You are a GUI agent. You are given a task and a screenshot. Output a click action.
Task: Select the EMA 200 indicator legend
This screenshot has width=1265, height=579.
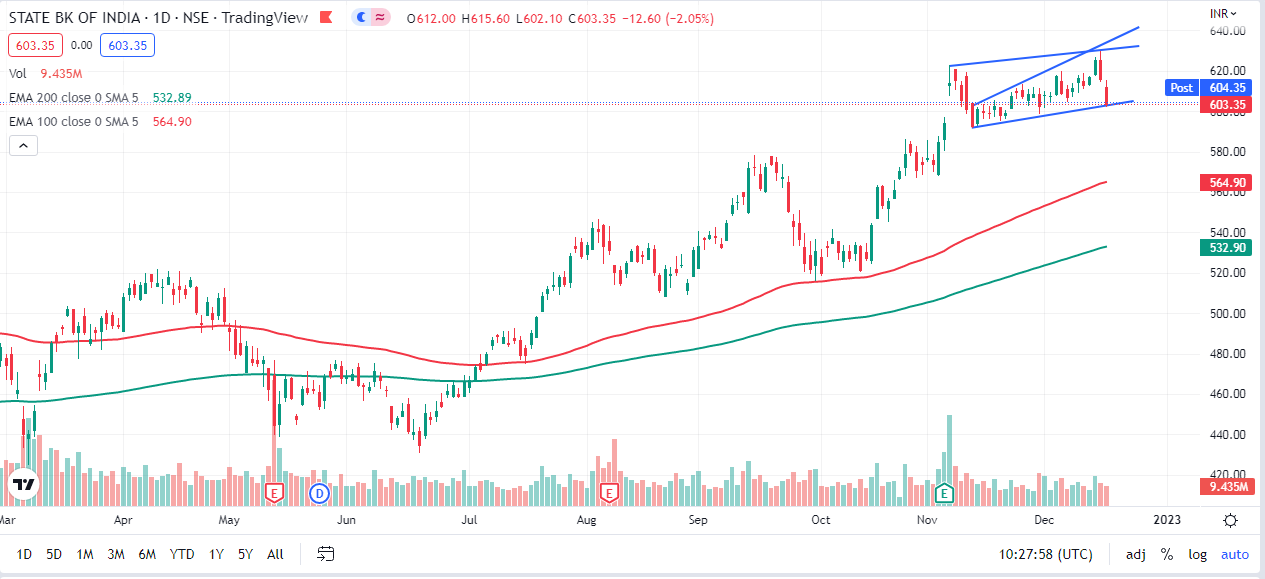74,98
